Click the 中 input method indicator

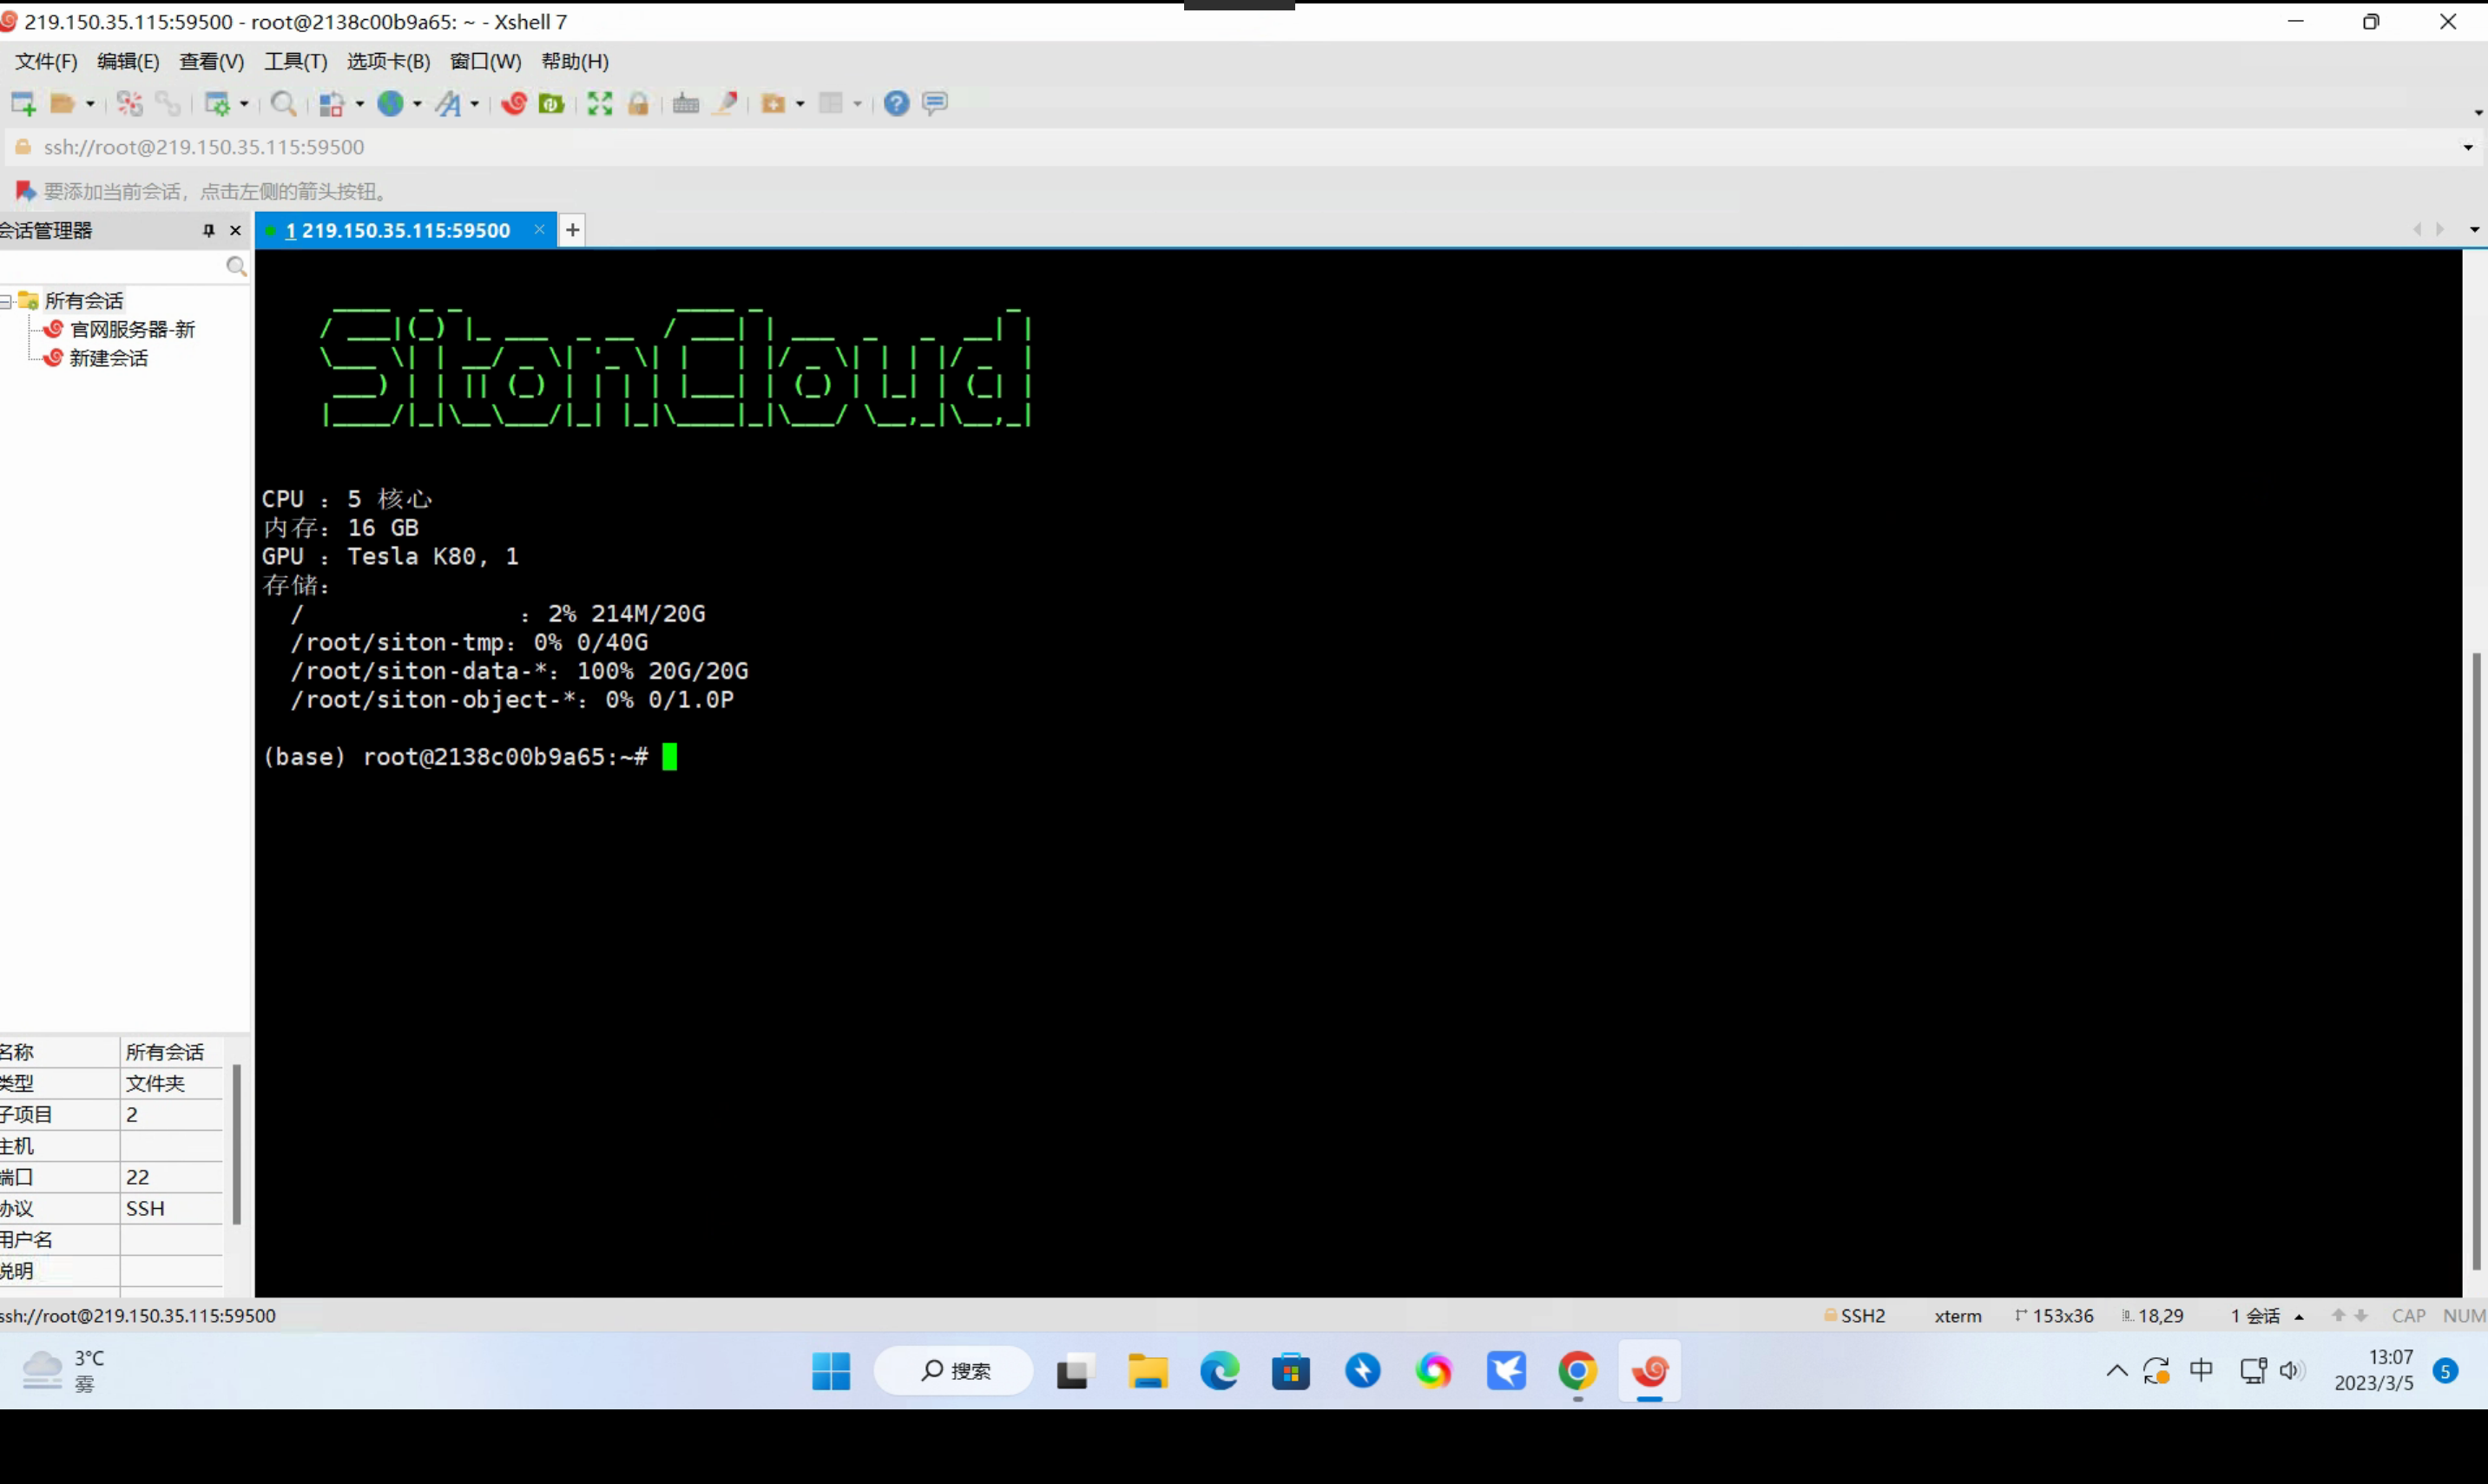click(x=2201, y=1371)
